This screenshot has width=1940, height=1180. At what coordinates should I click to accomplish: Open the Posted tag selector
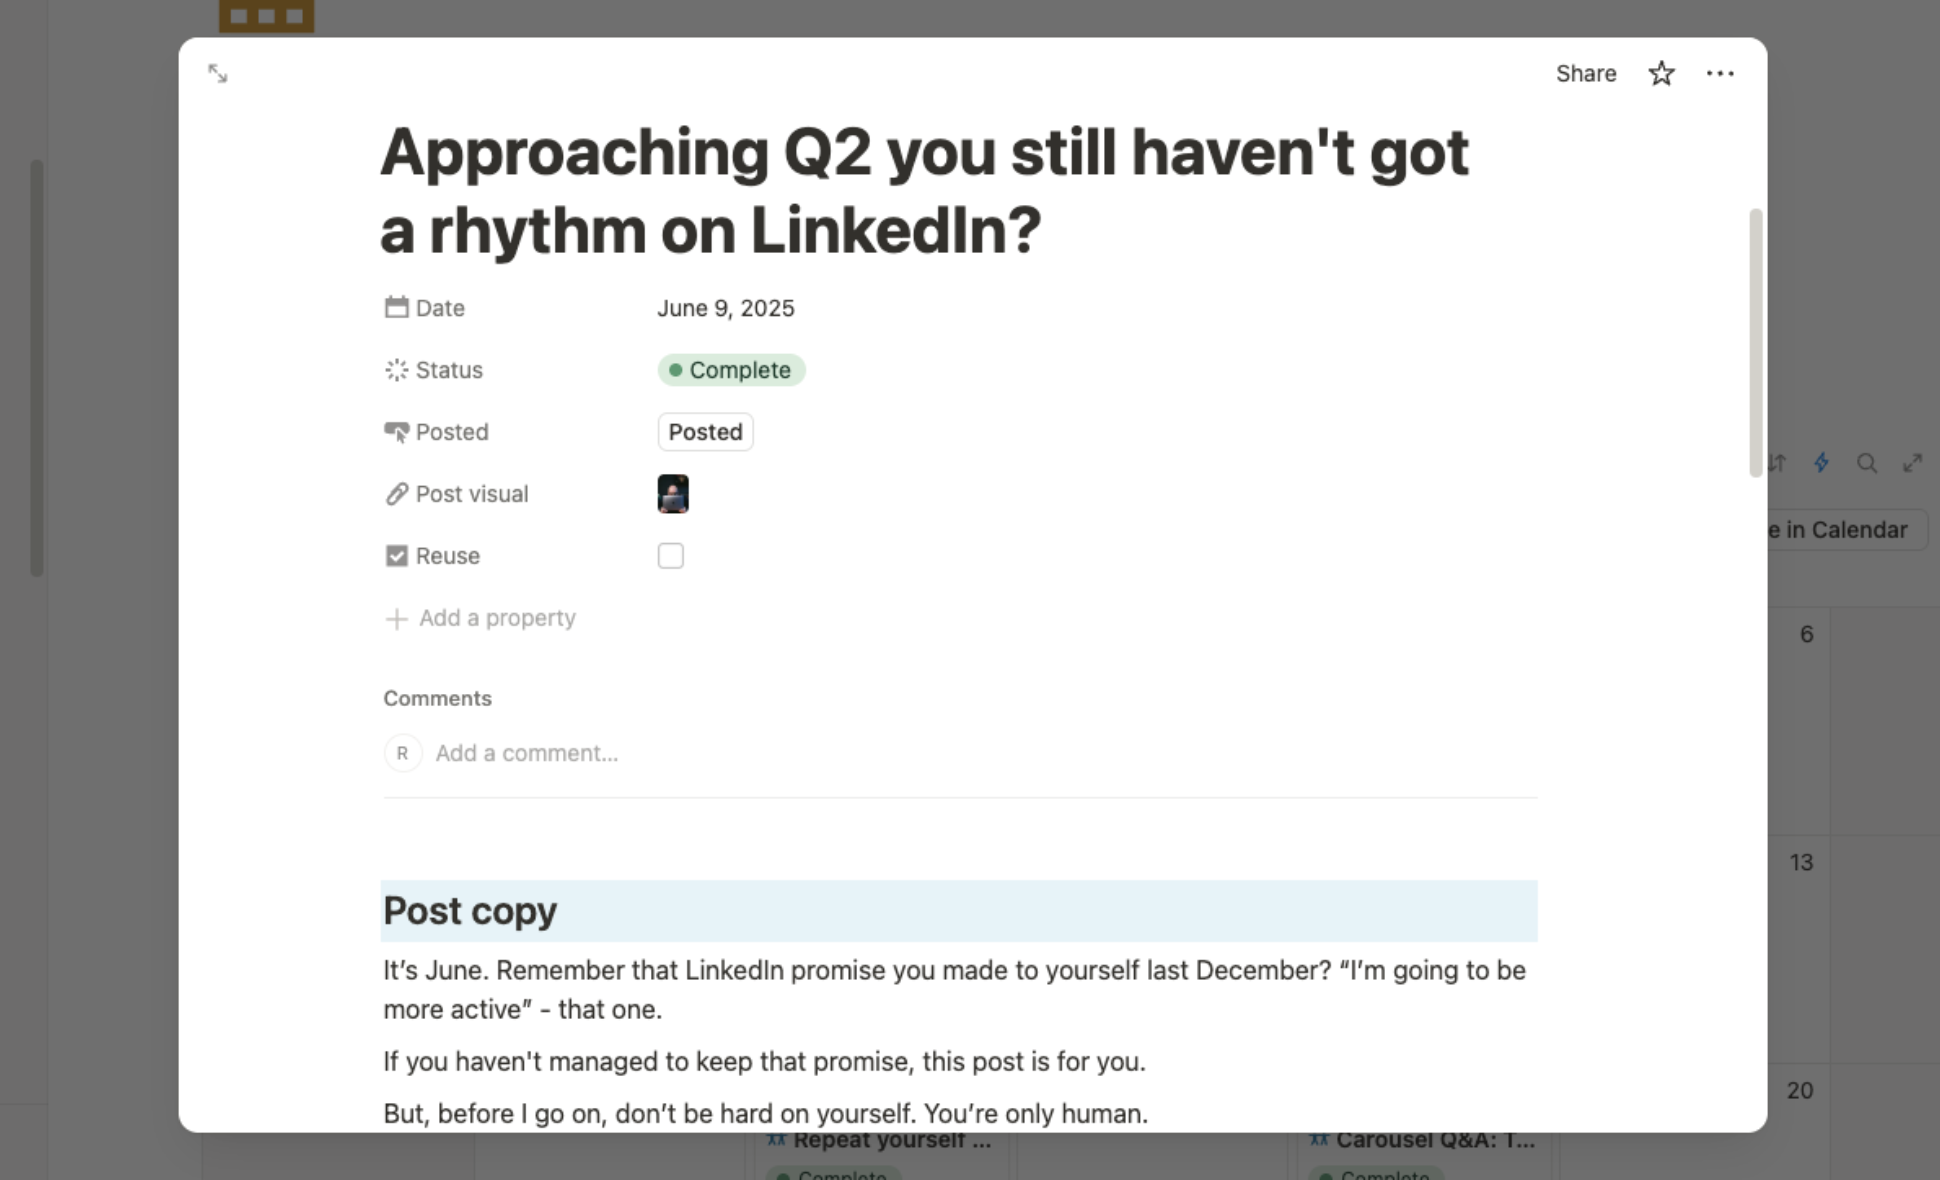pyautogui.click(x=705, y=432)
